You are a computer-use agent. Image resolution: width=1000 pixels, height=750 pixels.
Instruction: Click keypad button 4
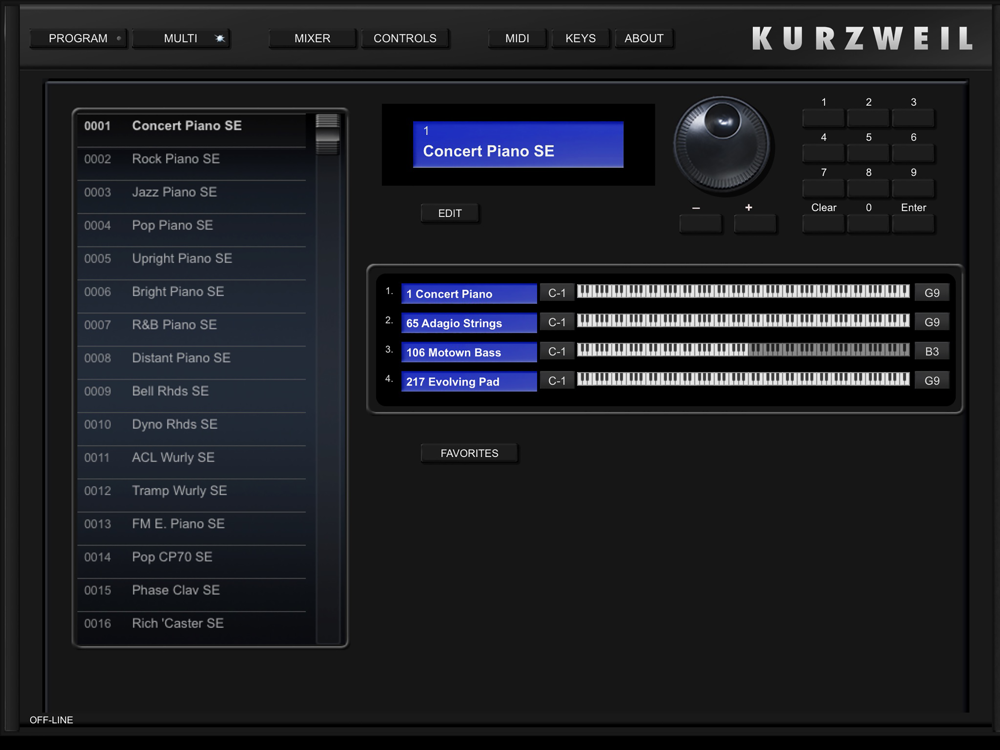click(823, 153)
